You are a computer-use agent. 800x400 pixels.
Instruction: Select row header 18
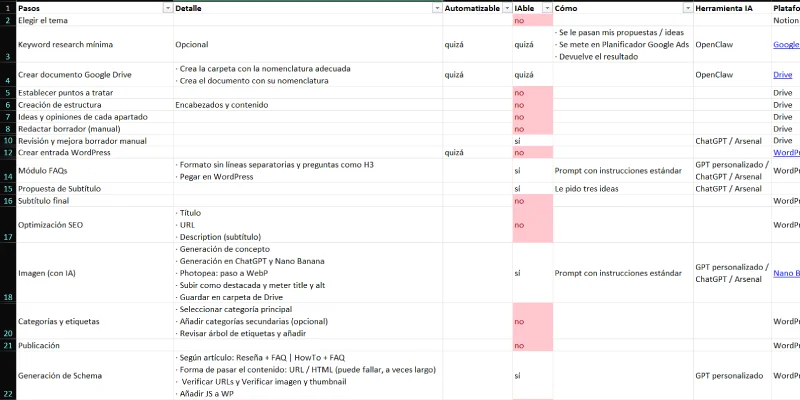click(x=8, y=273)
